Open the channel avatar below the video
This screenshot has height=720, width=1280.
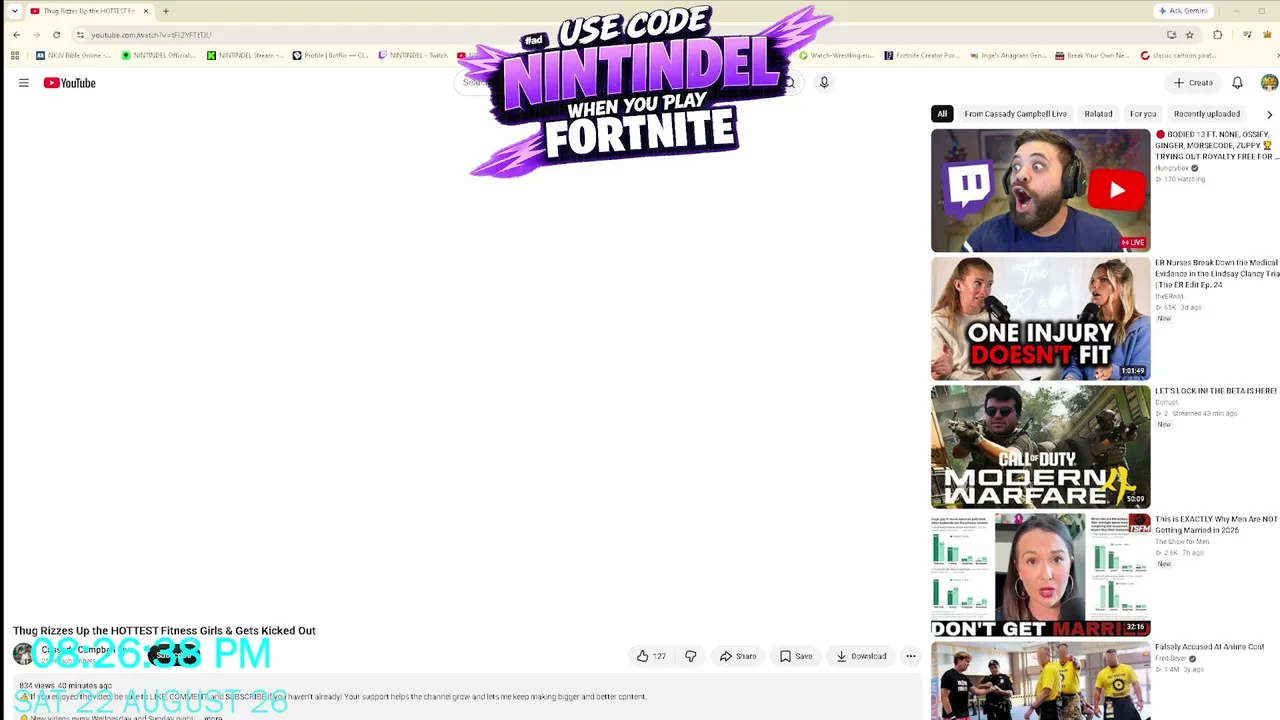tap(23, 655)
